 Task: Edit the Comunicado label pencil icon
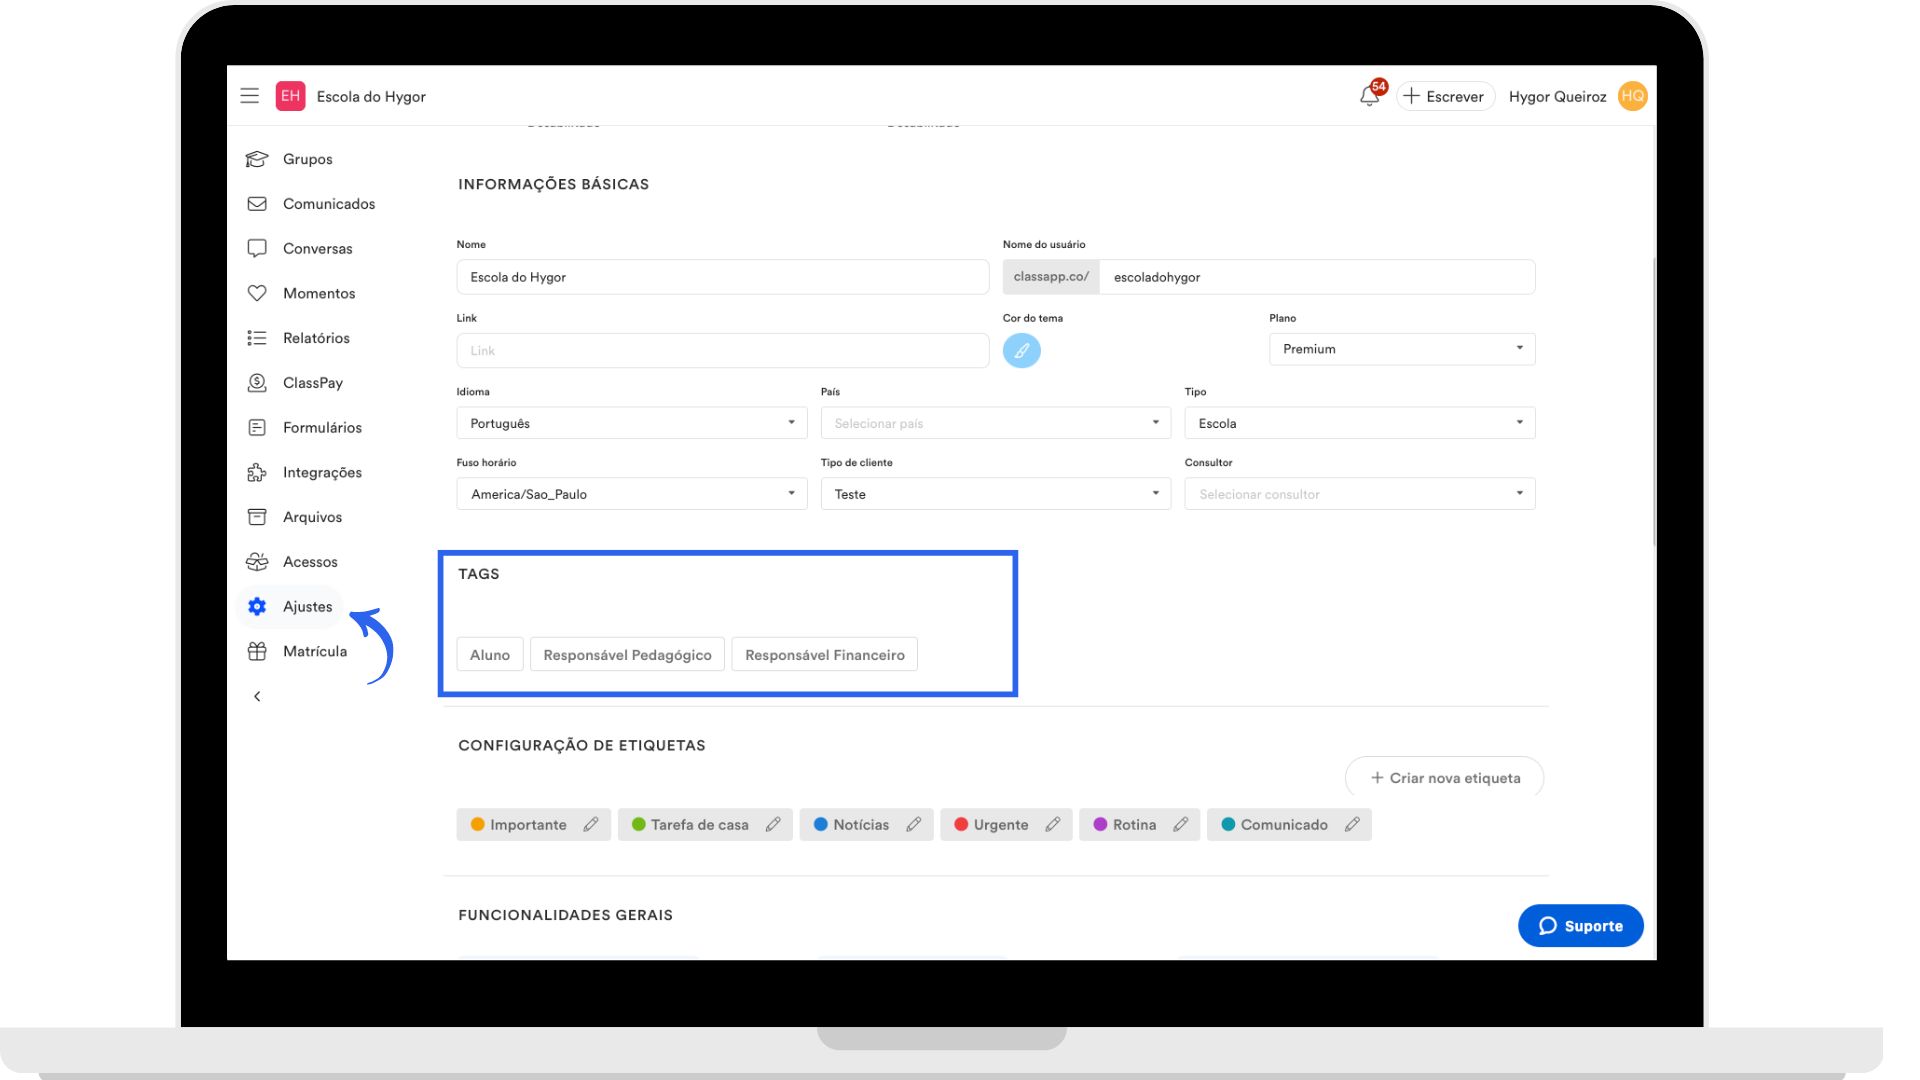click(x=1353, y=824)
